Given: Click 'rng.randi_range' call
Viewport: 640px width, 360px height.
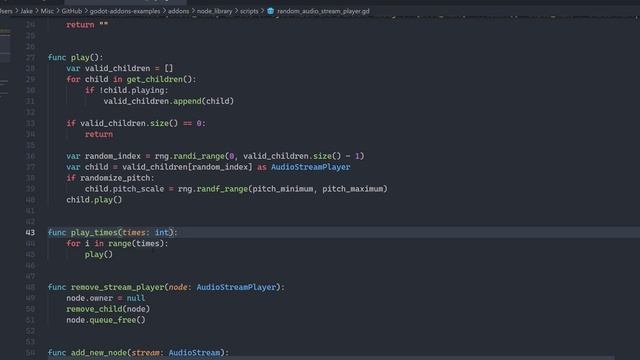Looking at the screenshot, I should pyautogui.click(x=190, y=156).
